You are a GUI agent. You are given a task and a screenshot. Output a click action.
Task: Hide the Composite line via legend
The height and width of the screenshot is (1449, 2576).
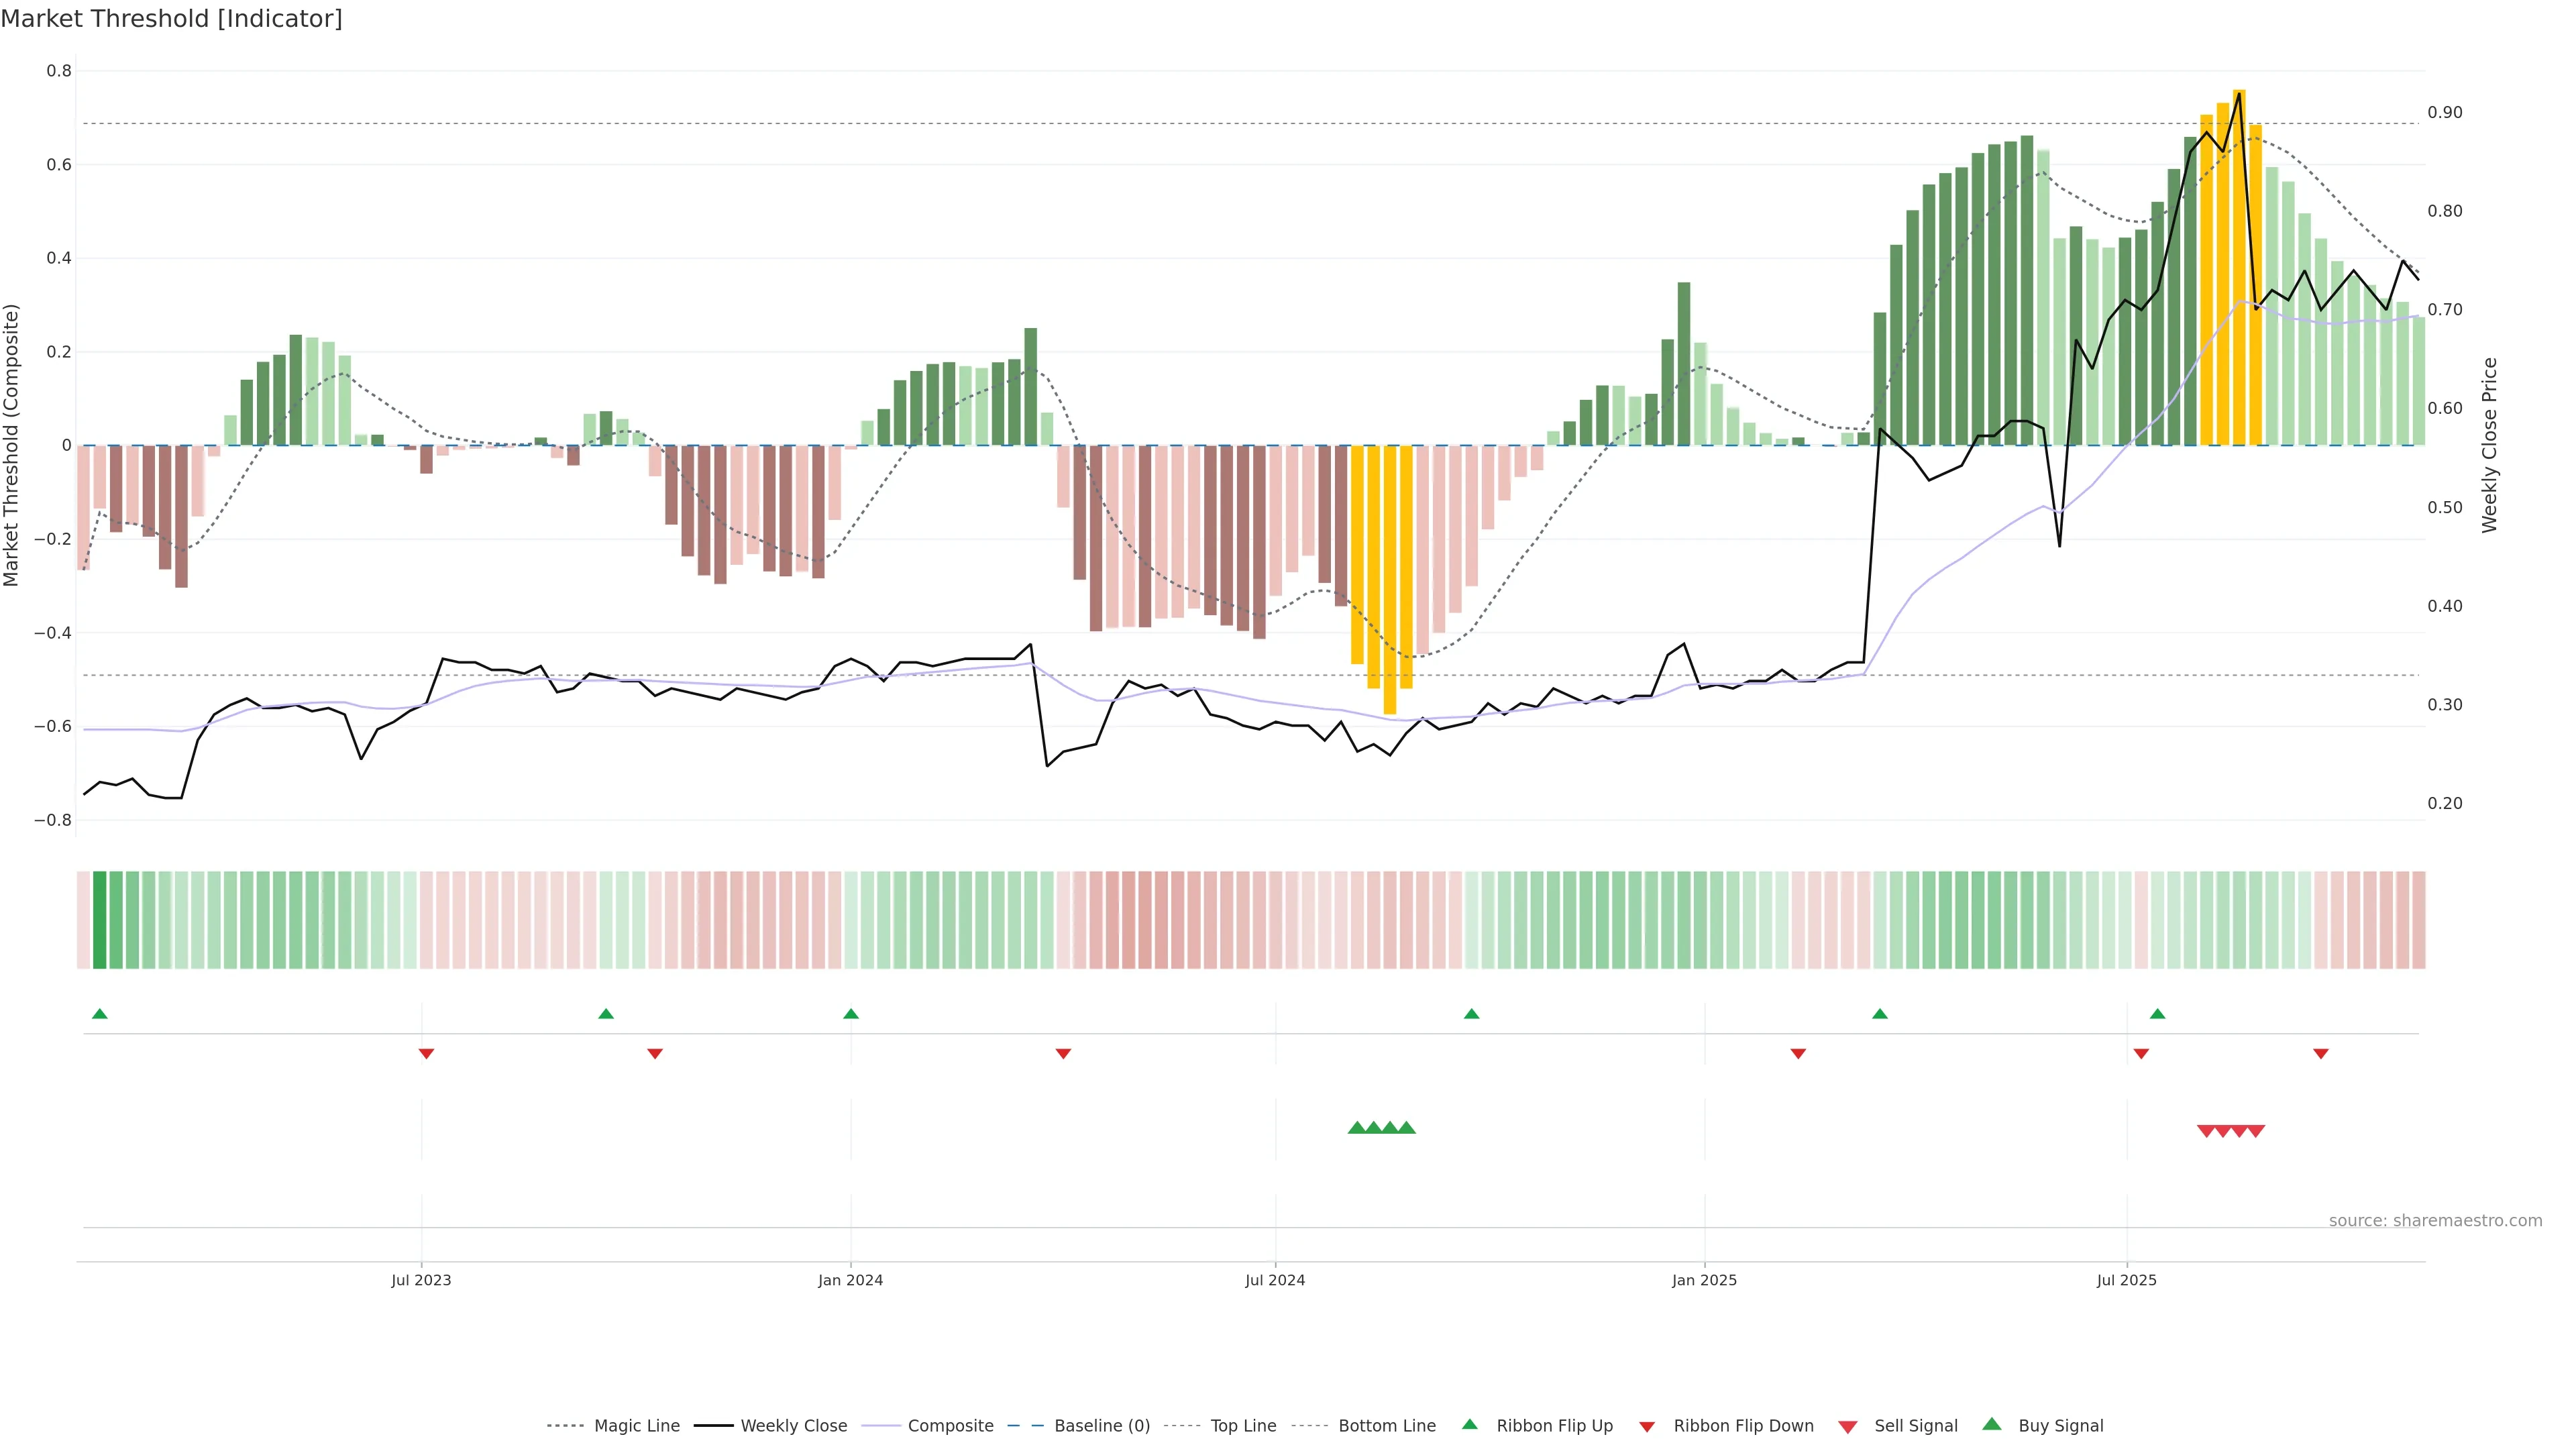tap(950, 1425)
